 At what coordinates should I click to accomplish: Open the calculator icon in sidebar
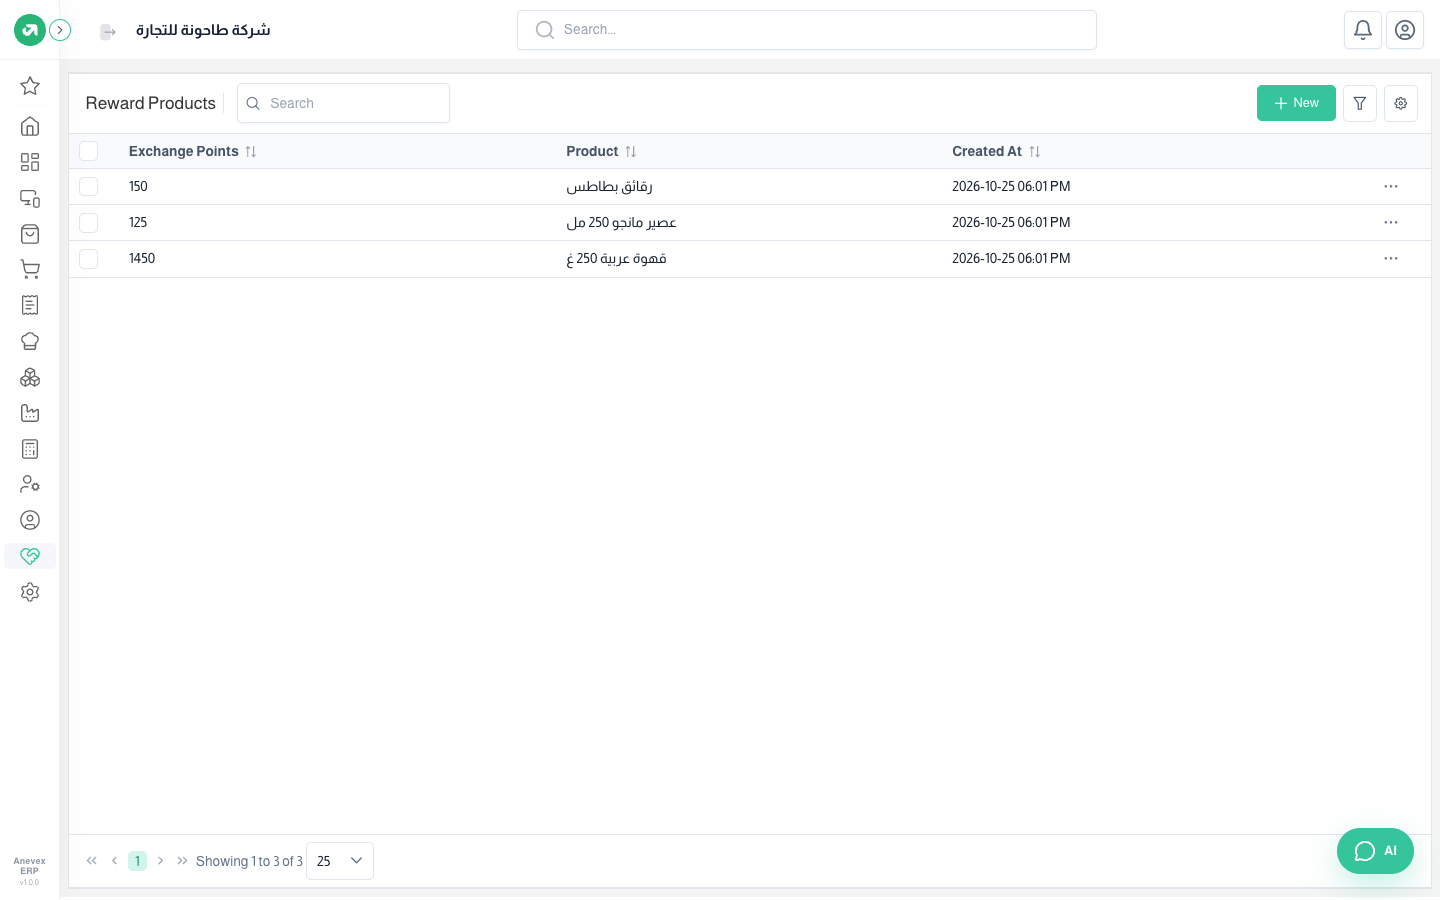pyautogui.click(x=30, y=449)
